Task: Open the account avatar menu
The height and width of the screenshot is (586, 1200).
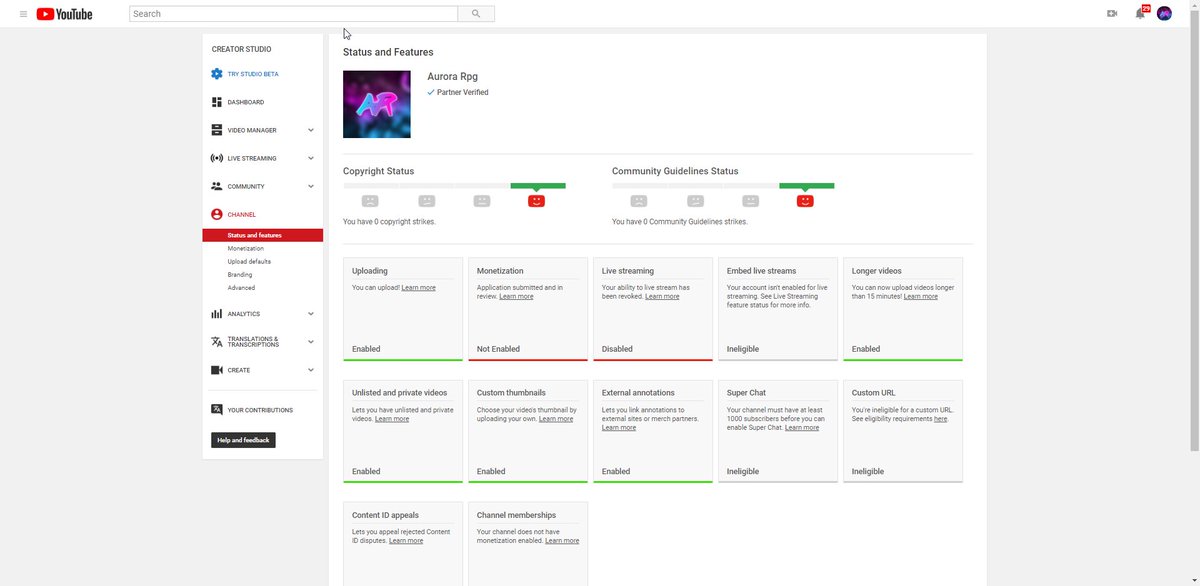Action: pyautogui.click(x=1164, y=14)
